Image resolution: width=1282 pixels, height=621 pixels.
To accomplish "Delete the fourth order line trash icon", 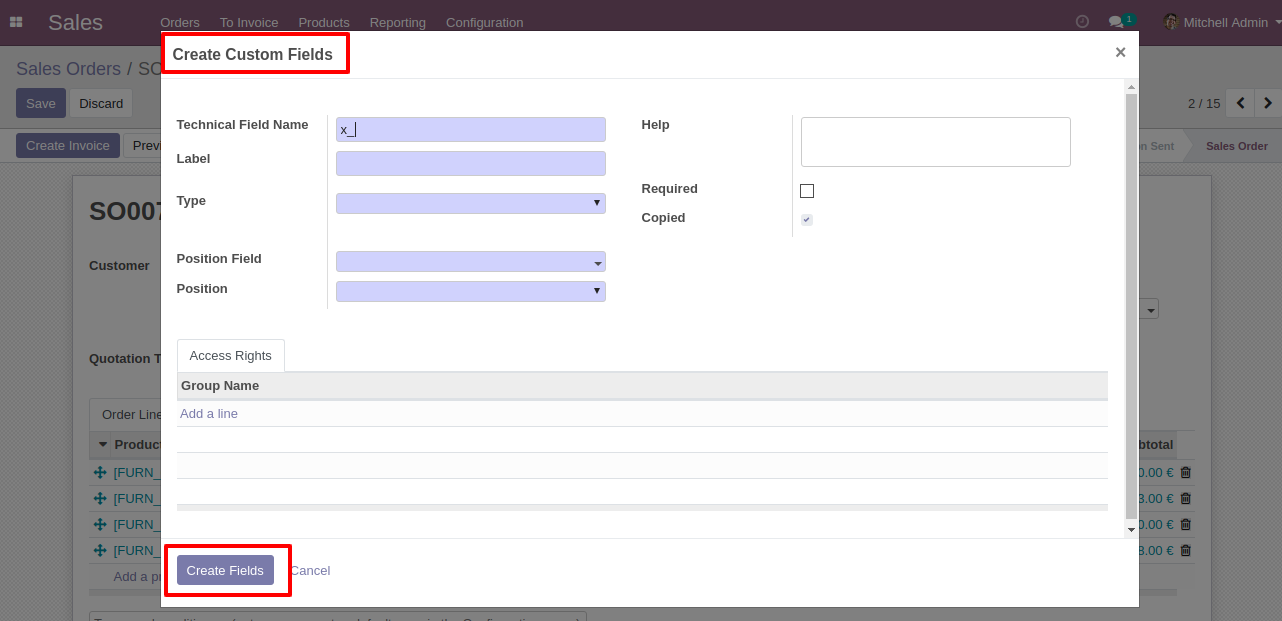I will (1186, 550).
